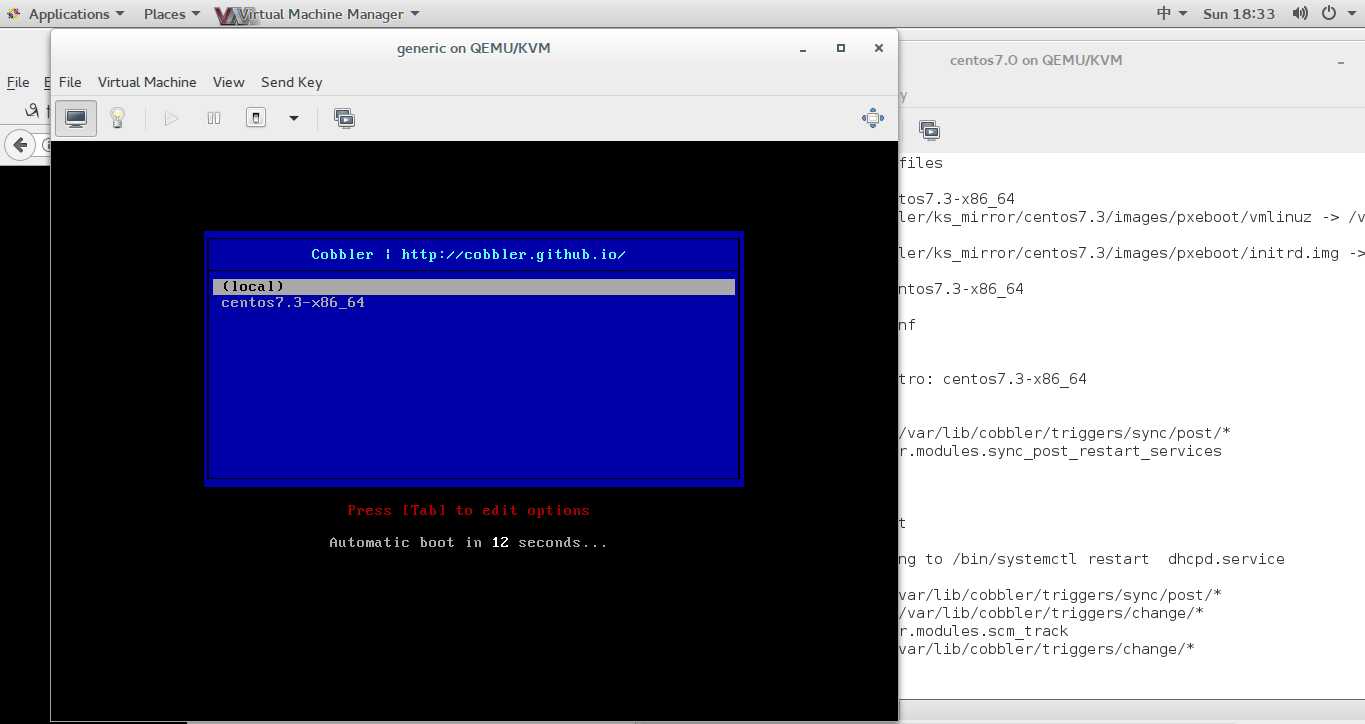
Task: Open the Send Key menu
Action: click(291, 82)
